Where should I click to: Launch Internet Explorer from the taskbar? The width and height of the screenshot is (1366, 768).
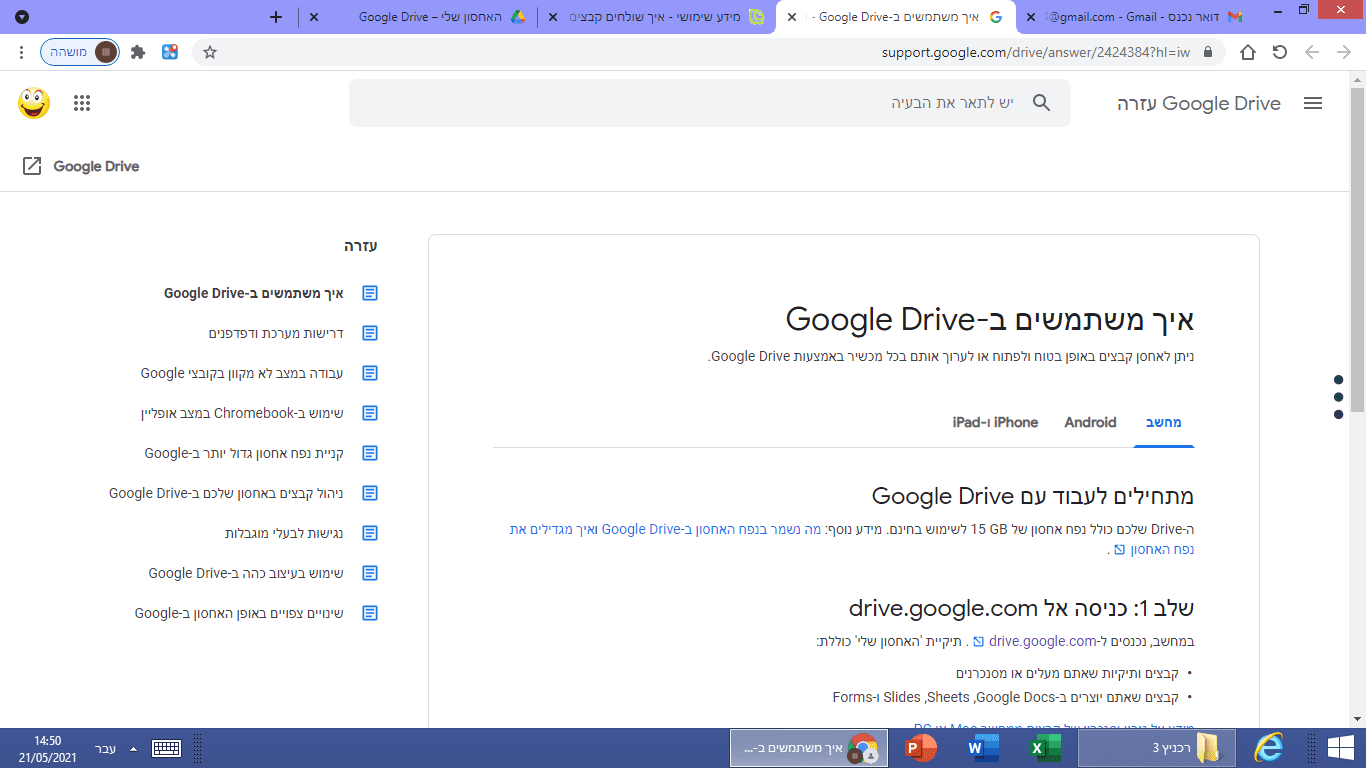point(1269,748)
